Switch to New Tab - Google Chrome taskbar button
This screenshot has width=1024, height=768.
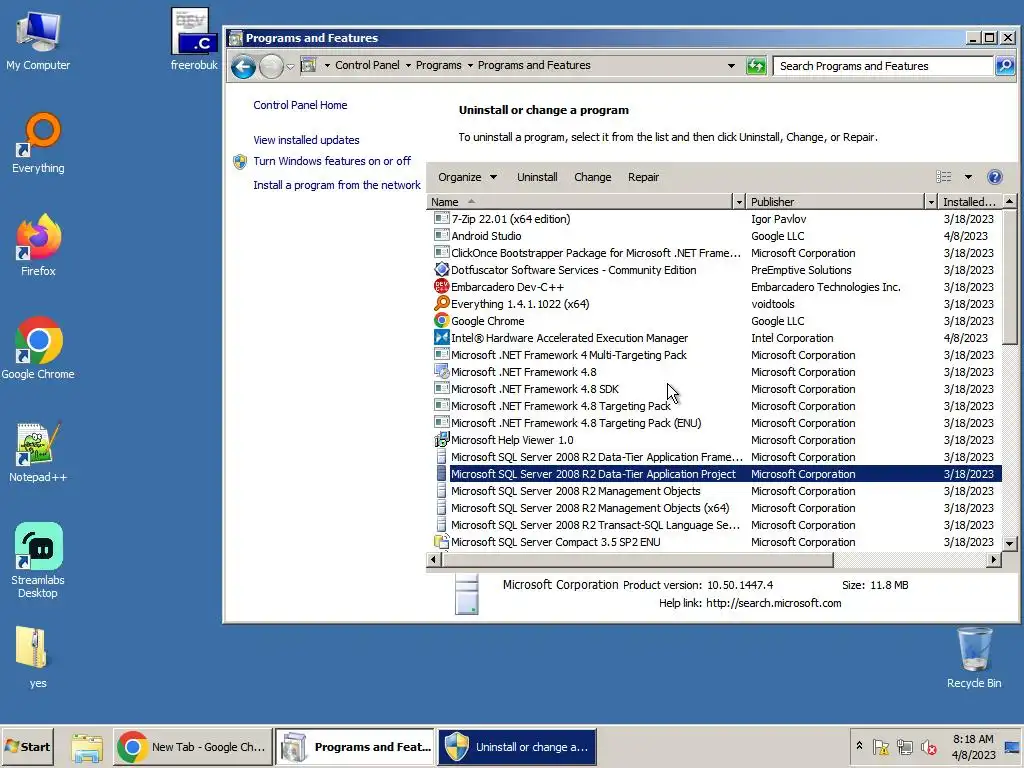192,747
